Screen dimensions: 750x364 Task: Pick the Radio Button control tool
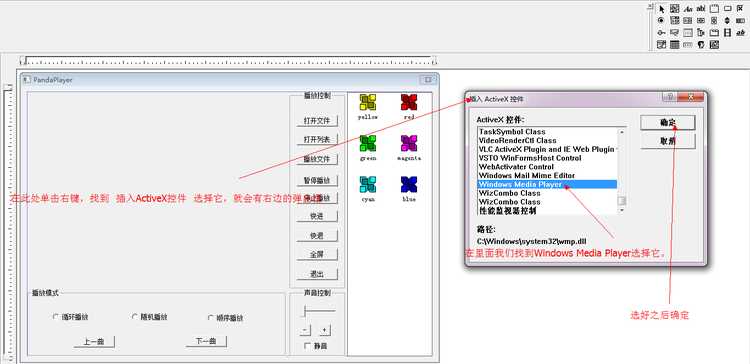(x=661, y=21)
